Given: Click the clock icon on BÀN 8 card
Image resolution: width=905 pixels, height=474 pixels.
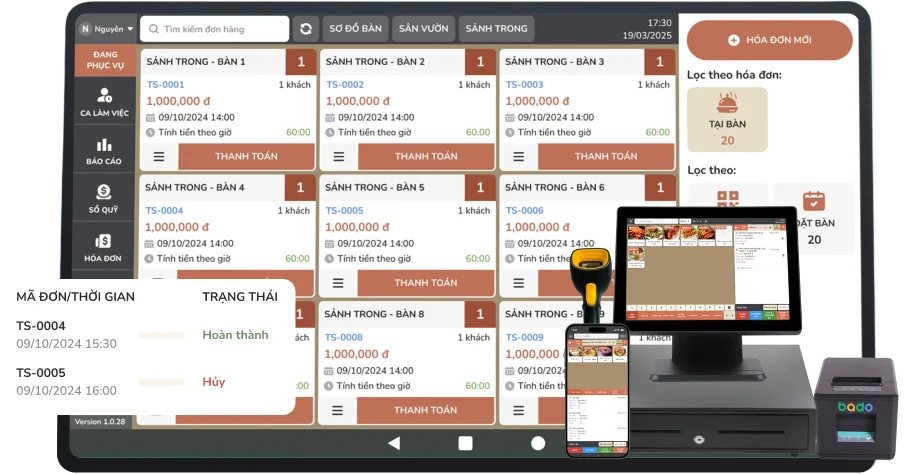Looking at the screenshot, I should coord(329,386).
